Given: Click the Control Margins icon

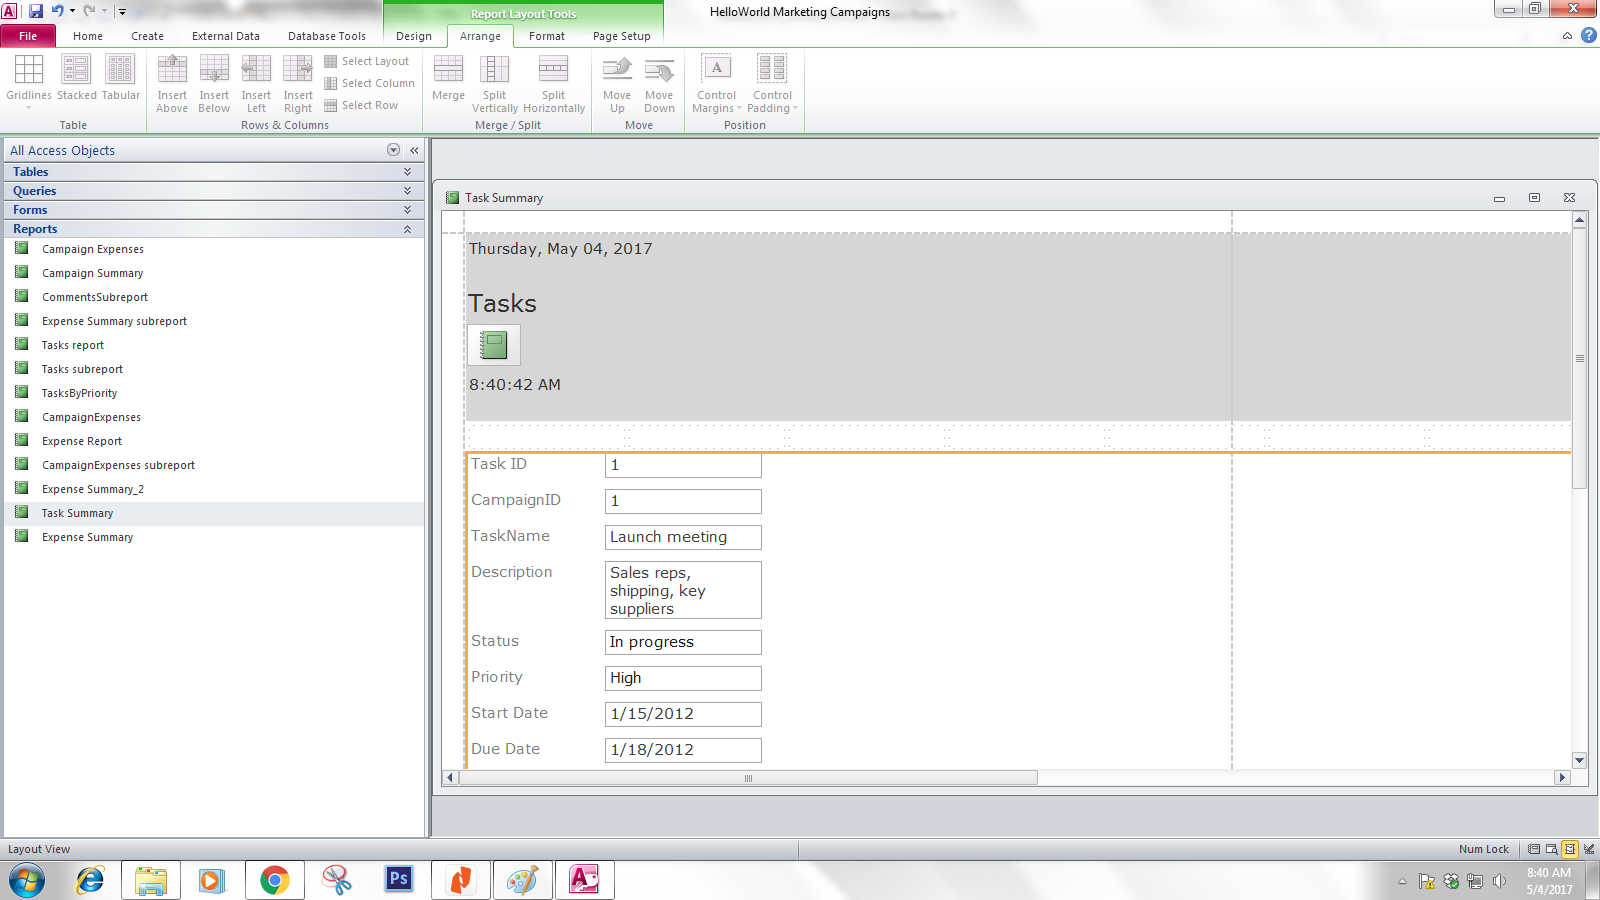Looking at the screenshot, I should point(715,80).
